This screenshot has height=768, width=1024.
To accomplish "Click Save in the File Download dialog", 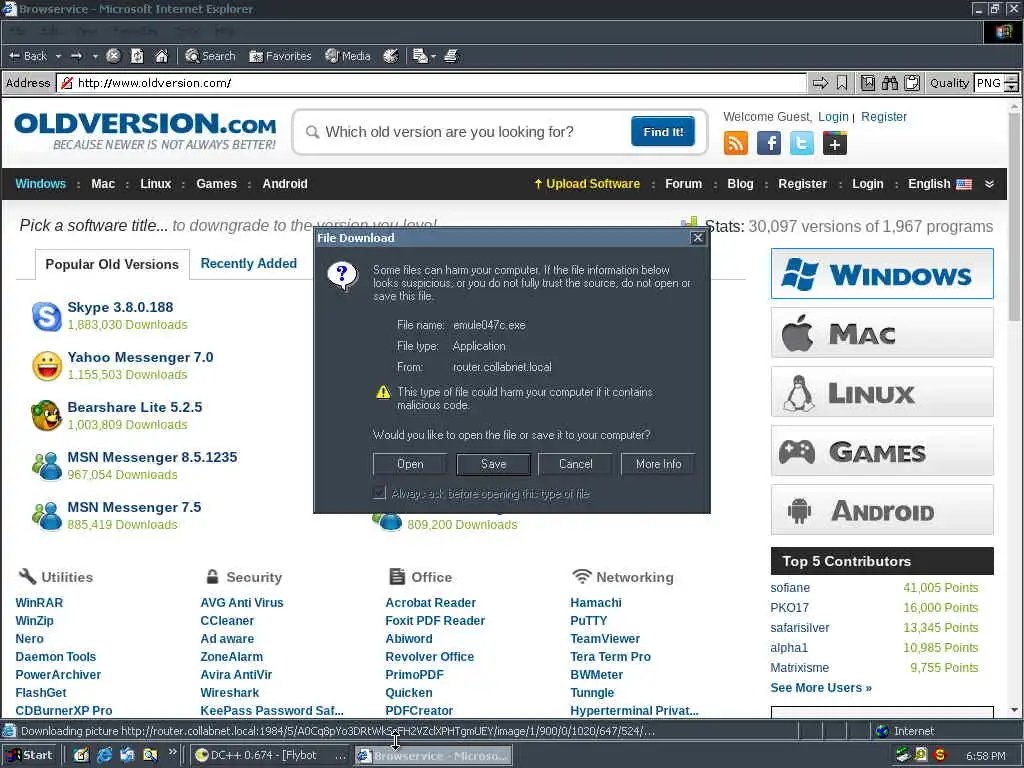I will pos(494,464).
